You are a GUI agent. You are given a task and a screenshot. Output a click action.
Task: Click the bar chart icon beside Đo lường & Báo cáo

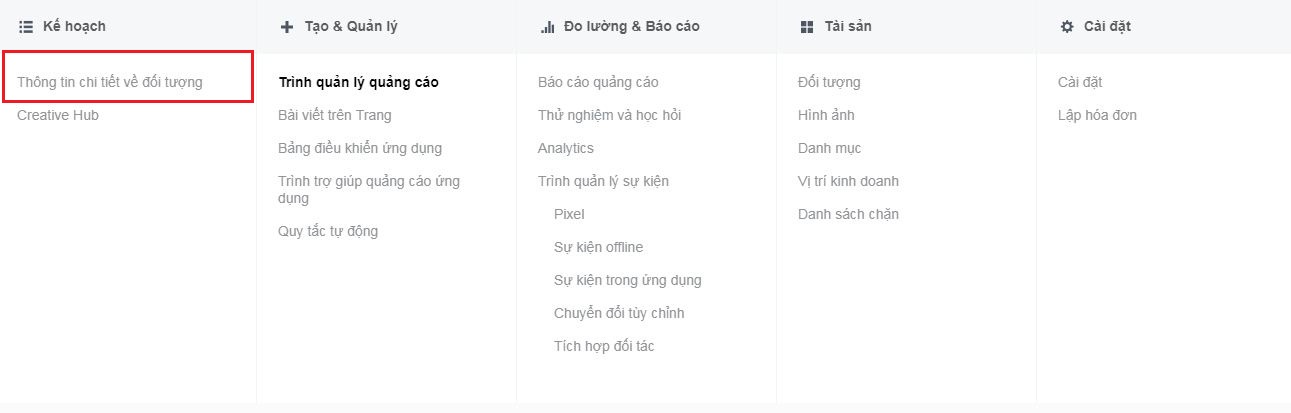coord(547,27)
